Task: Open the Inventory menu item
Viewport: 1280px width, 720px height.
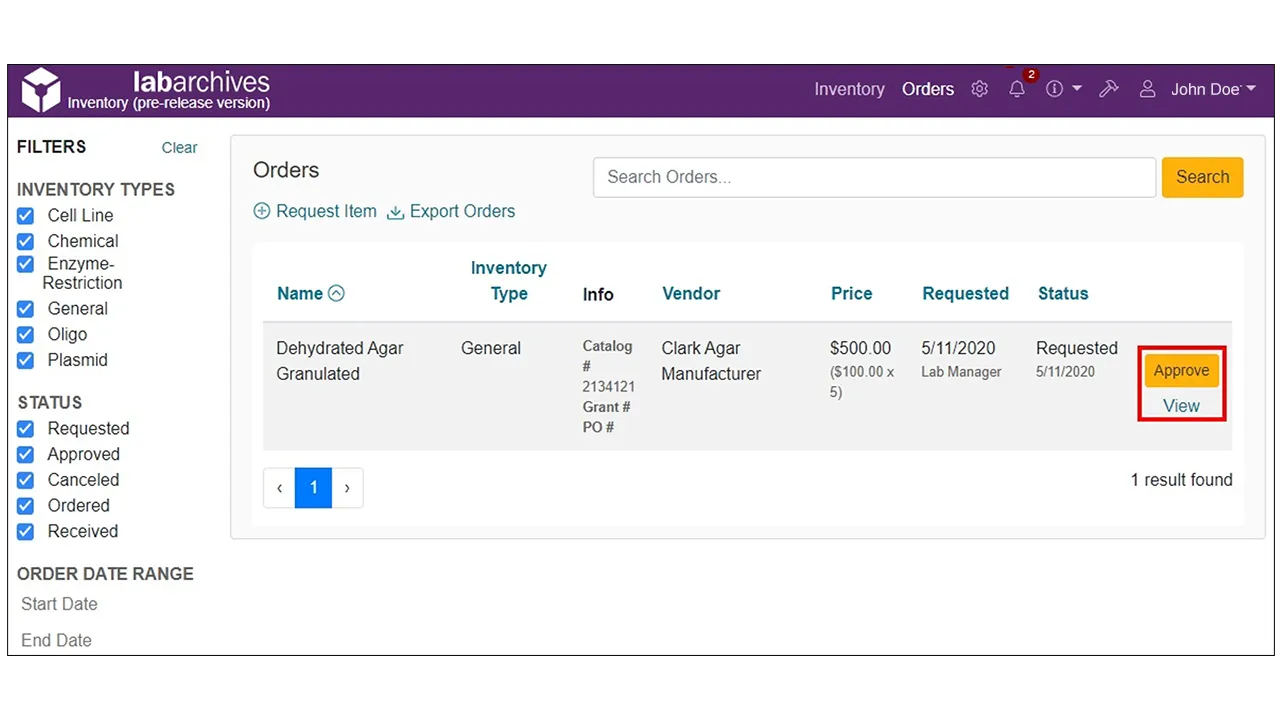Action: 849,89
